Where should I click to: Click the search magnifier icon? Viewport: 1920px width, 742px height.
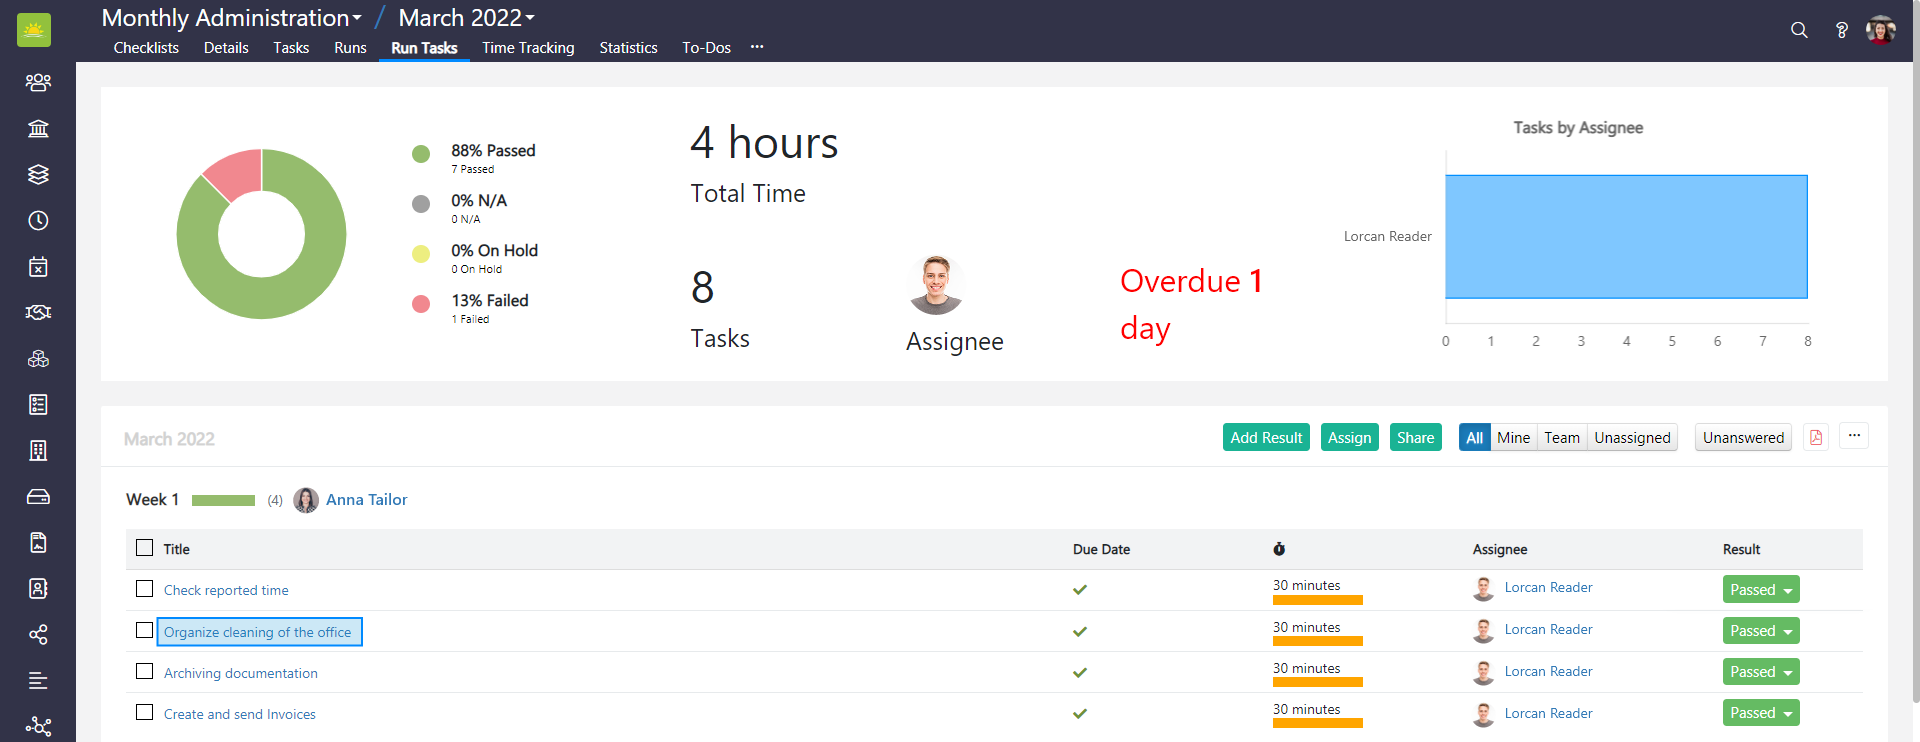pos(1799,30)
